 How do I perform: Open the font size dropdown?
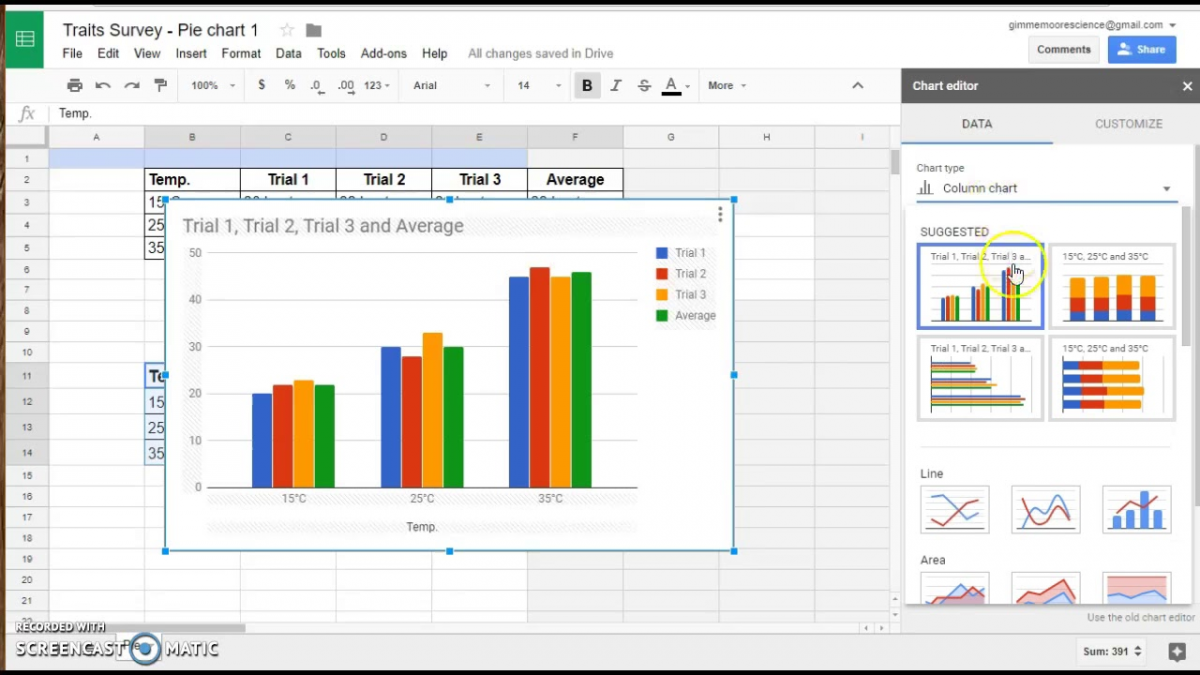point(537,85)
